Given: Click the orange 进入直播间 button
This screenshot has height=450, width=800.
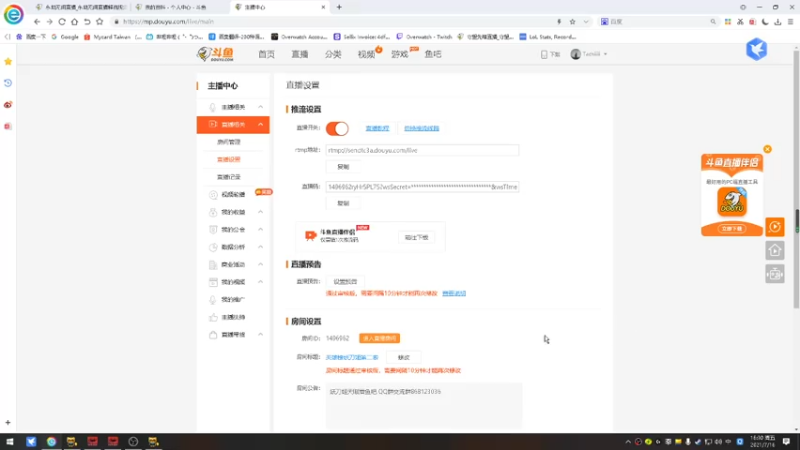Looking at the screenshot, I should 380,338.
